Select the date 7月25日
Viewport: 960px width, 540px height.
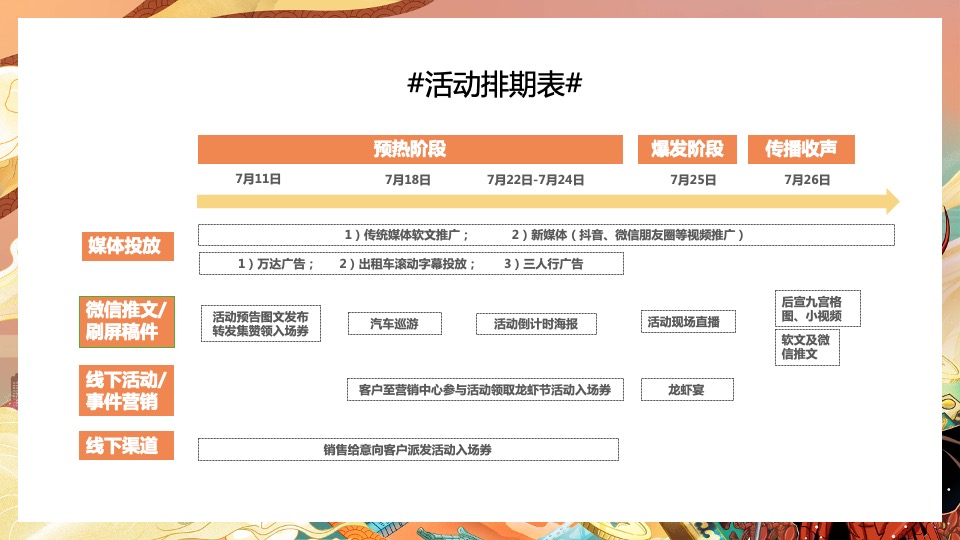(693, 180)
